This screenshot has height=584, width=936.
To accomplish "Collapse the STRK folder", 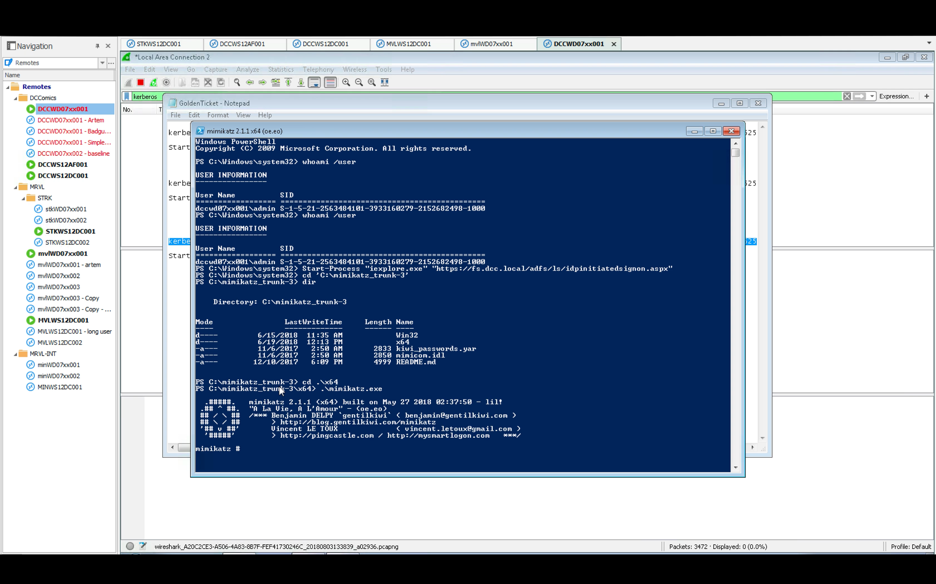I will click(x=23, y=198).
